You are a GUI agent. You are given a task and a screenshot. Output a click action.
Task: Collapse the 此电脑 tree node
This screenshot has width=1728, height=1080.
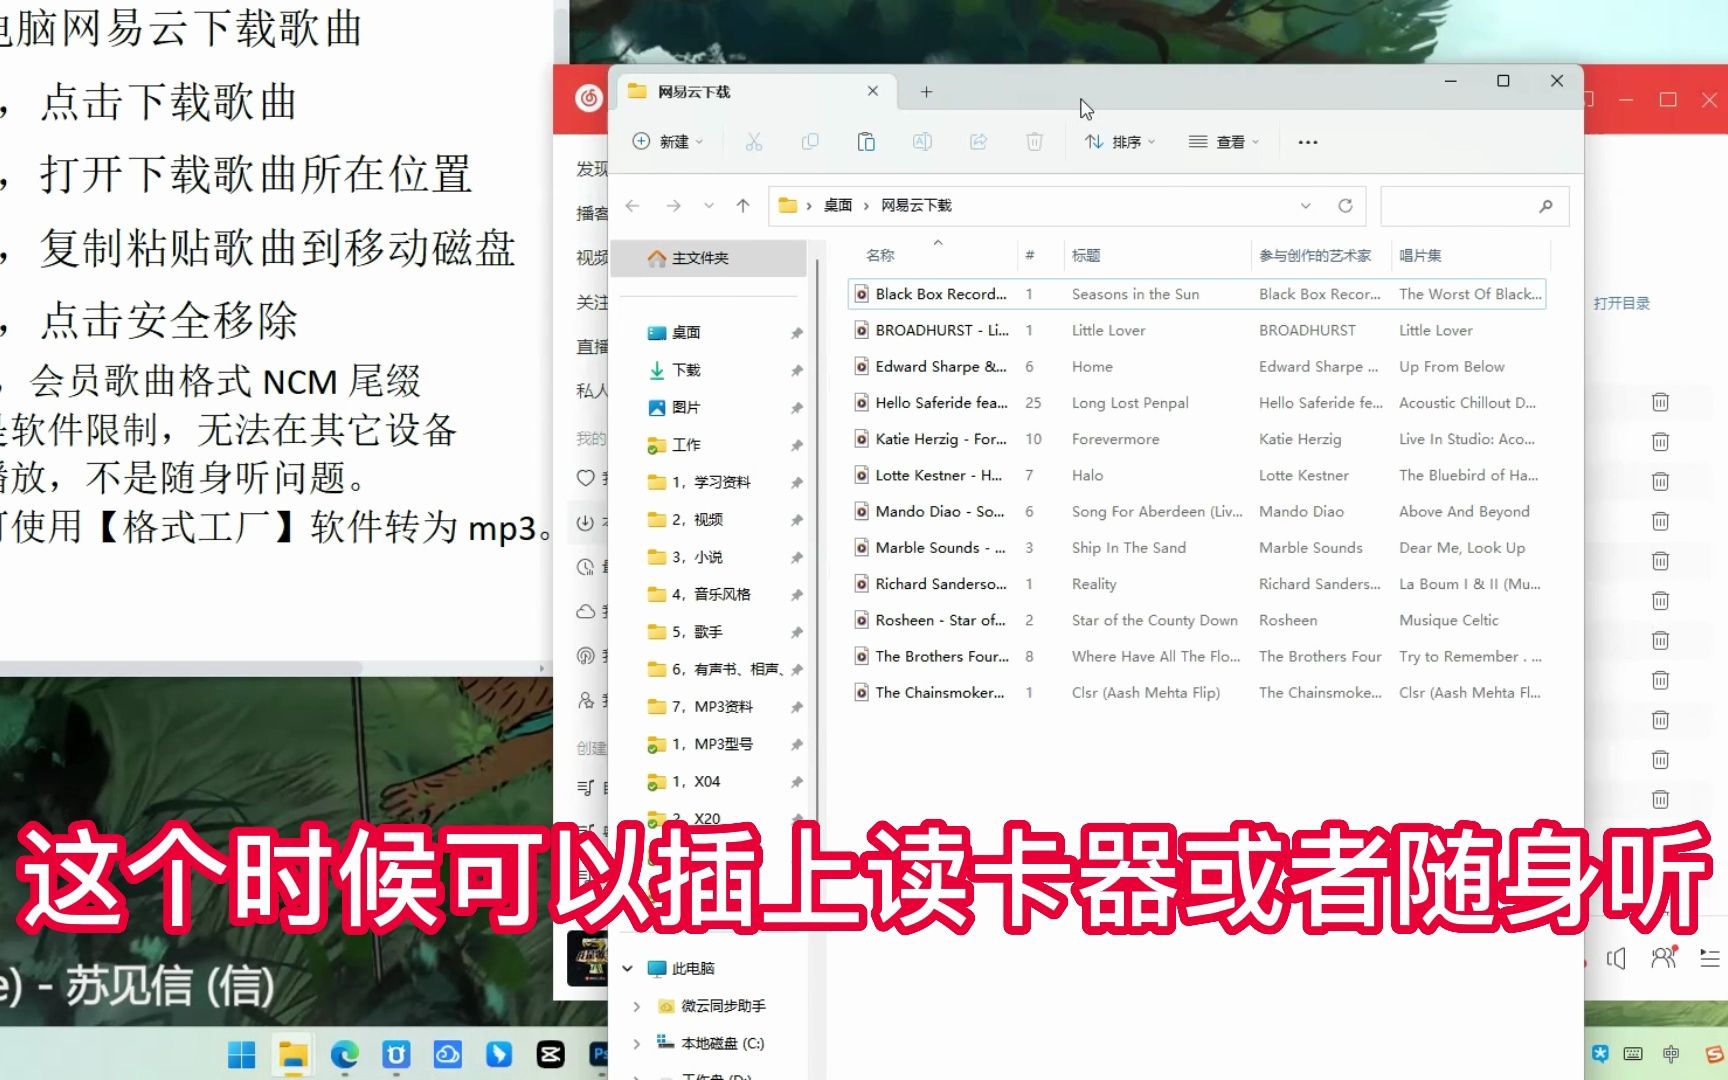(628, 968)
